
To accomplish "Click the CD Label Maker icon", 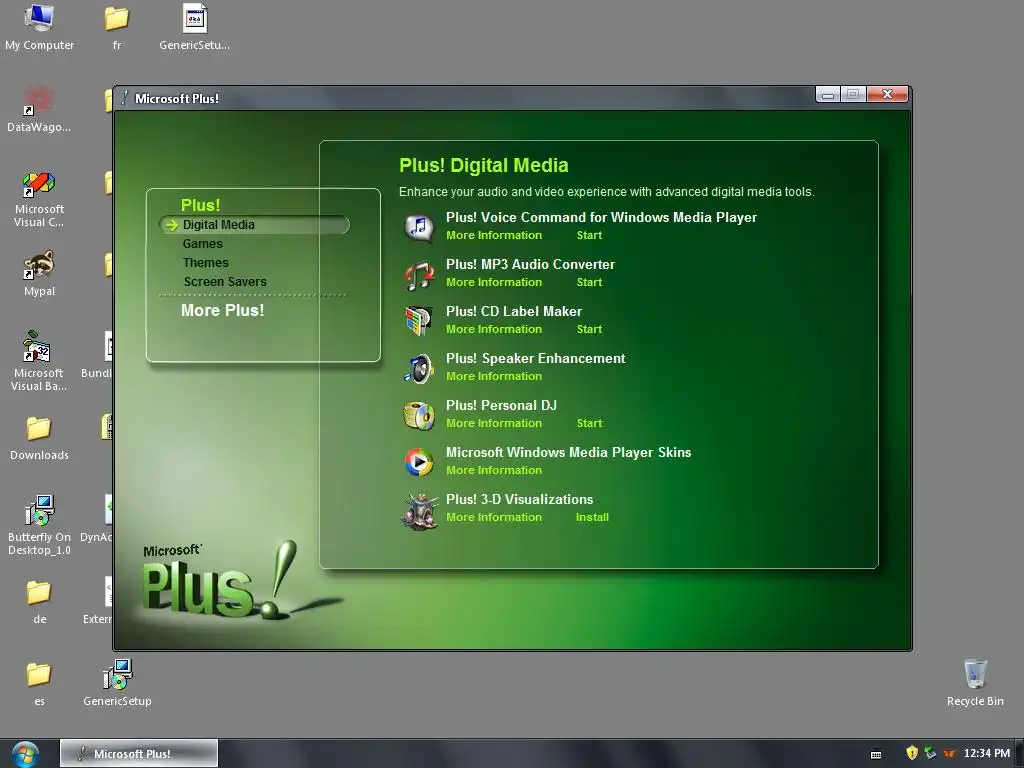I will tap(419, 321).
